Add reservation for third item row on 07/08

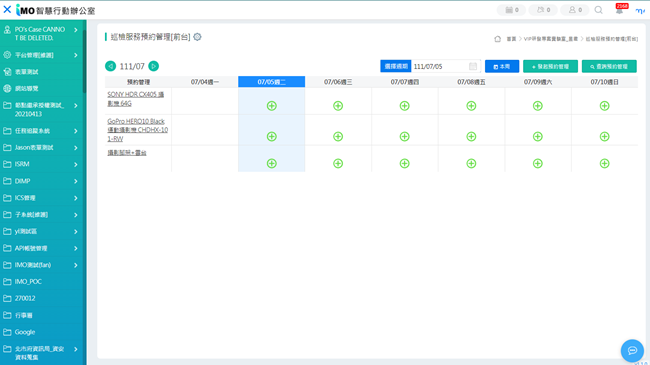pos(471,163)
